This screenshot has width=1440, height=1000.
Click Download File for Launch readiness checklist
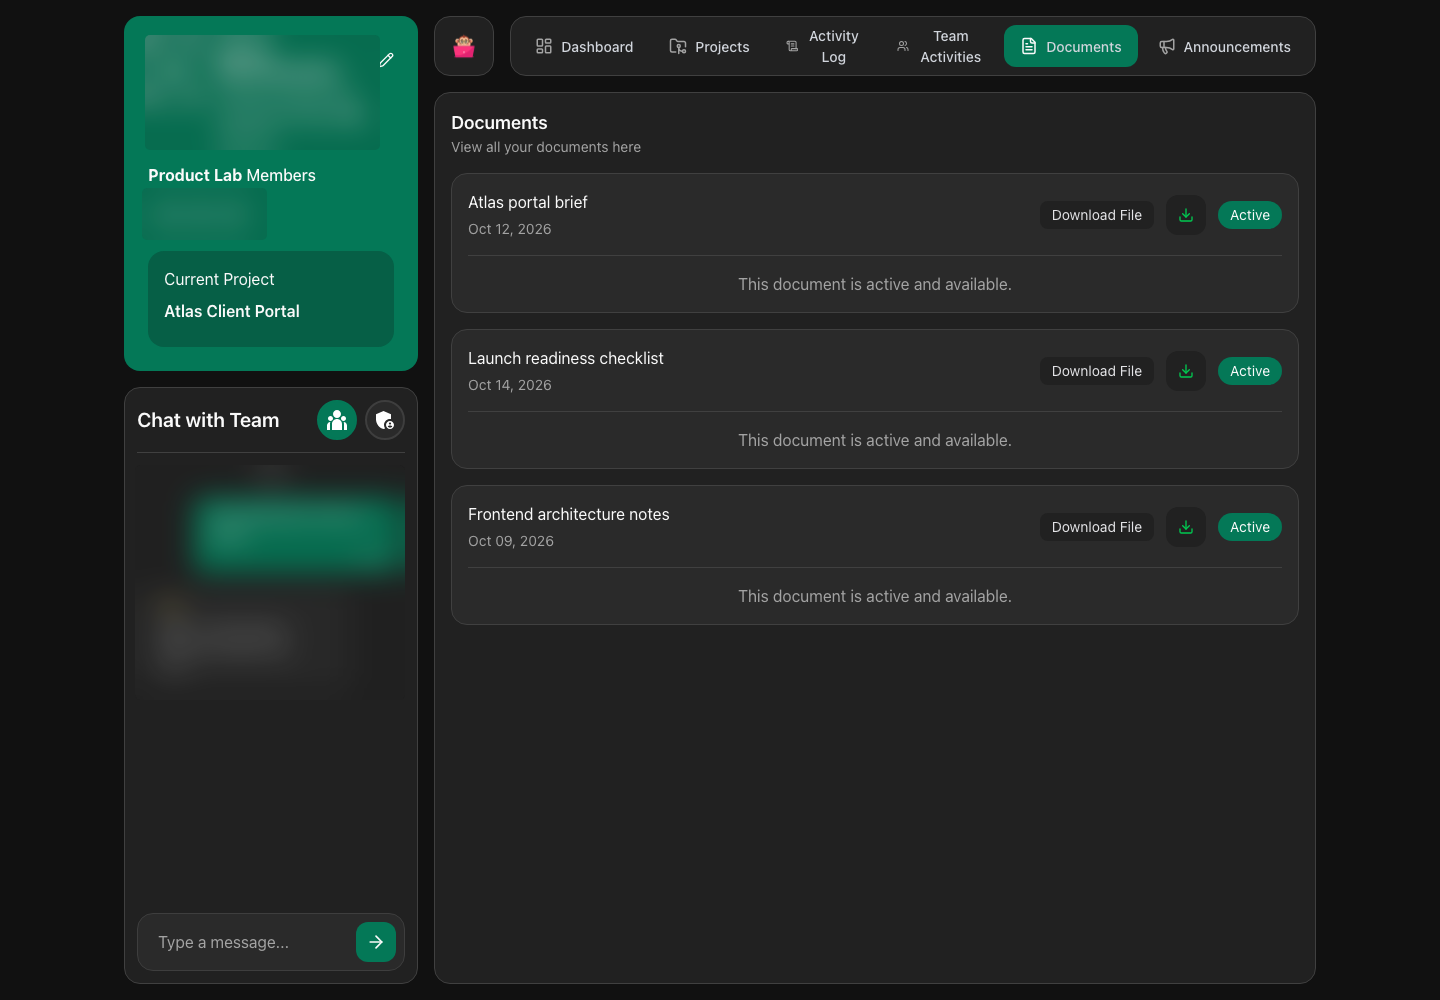point(1097,371)
